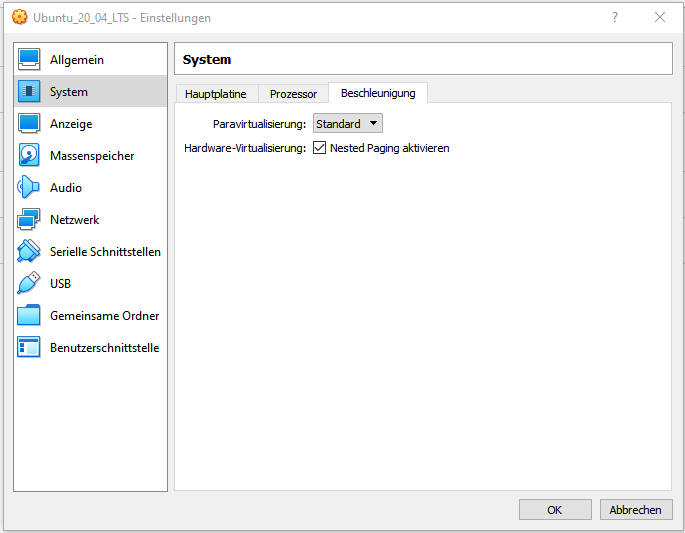Click the Netzwerk computers icon
The image size is (685, 533).
(29, 219)
